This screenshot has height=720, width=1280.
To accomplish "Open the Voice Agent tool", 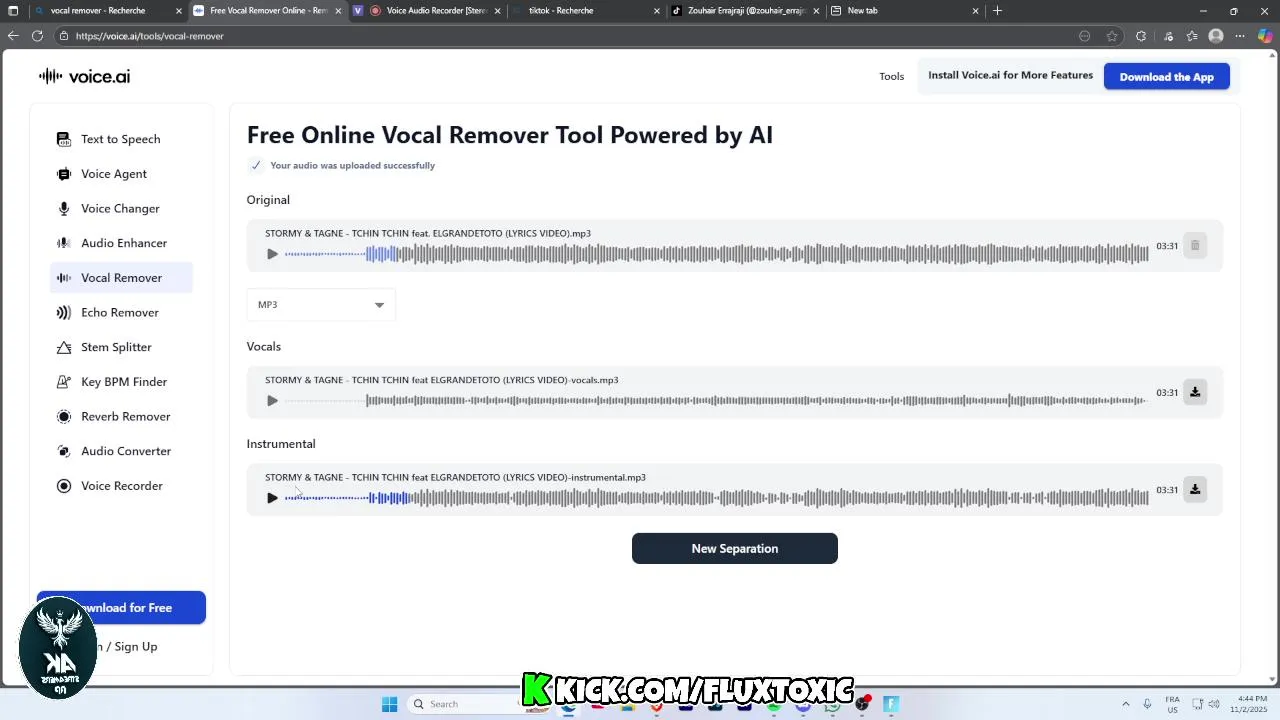I will (x=120, y=174).
